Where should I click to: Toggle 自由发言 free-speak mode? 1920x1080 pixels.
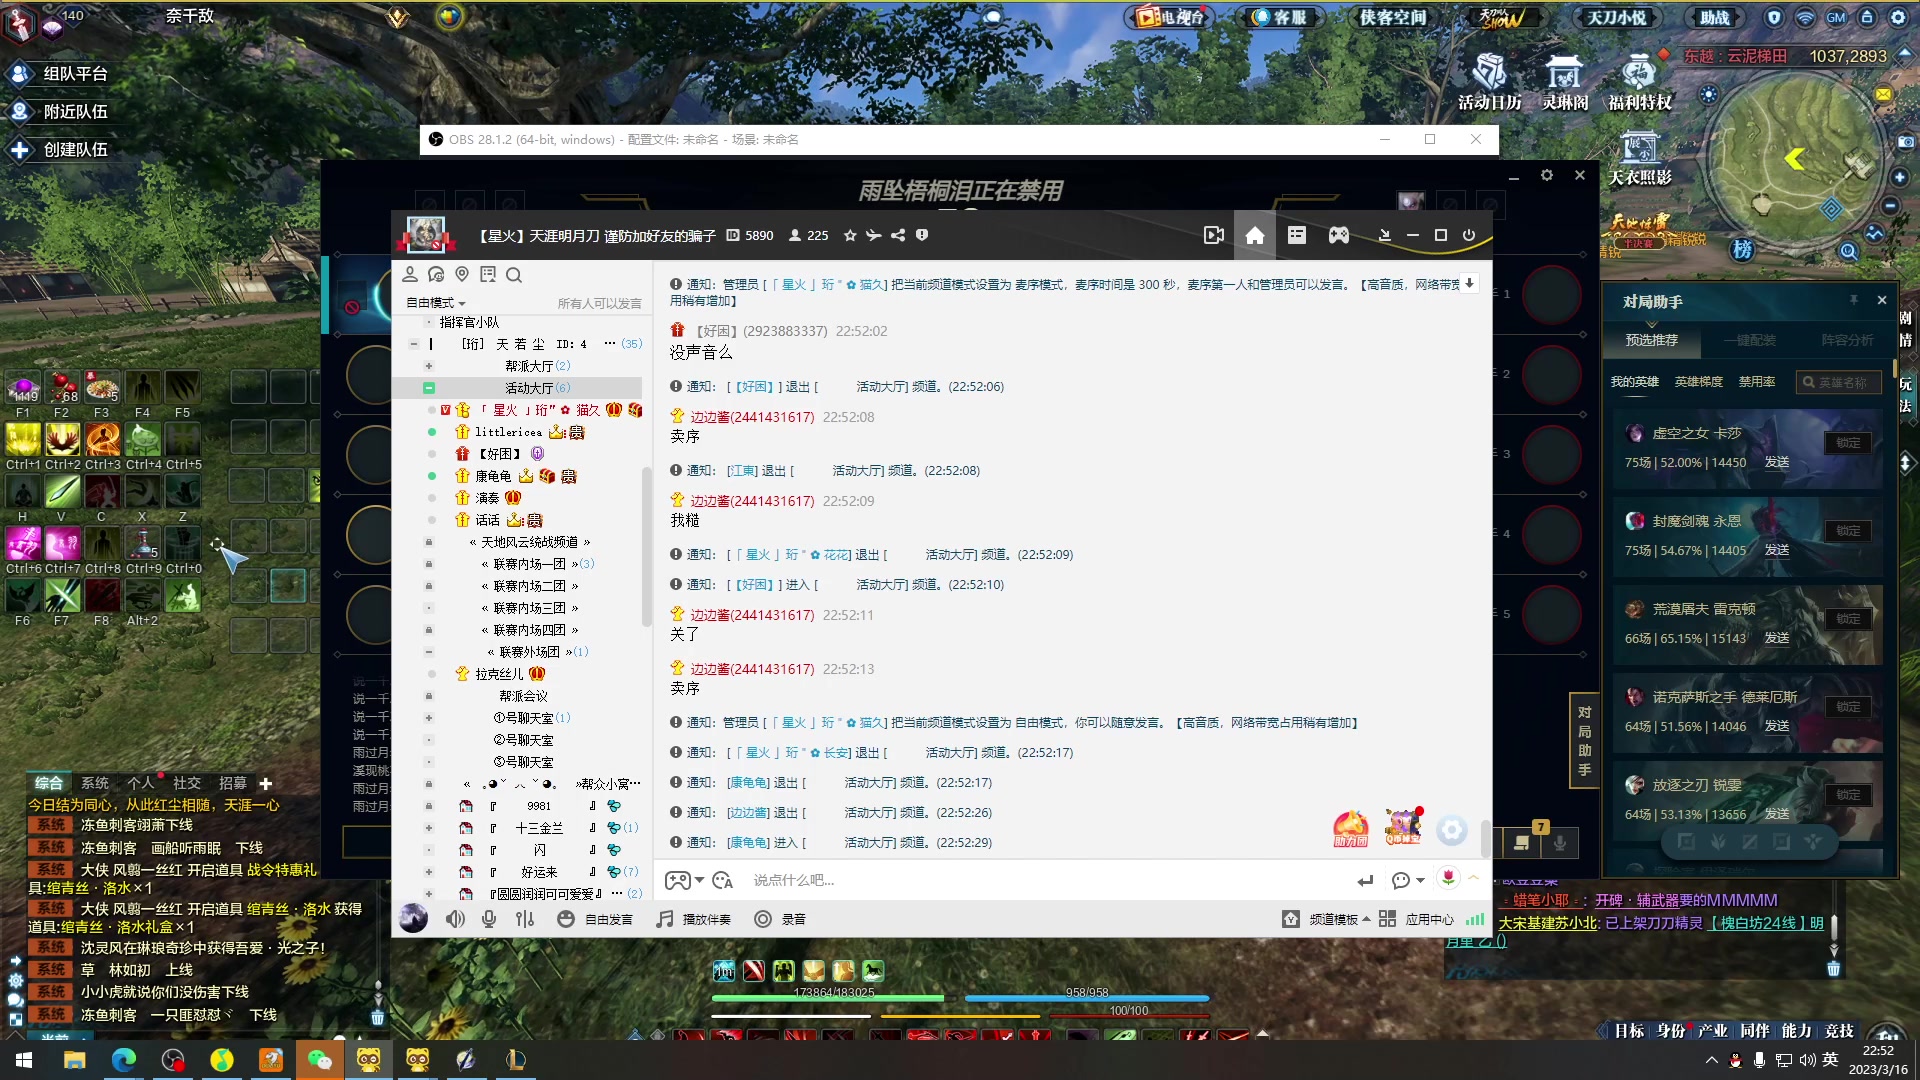click(595, 919)
